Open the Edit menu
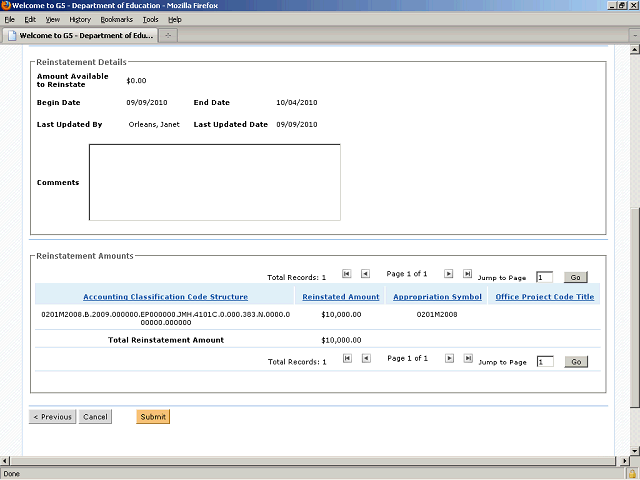The height and width of the screenshot is (480, 640). pyautogui.click(x=30, y=19)
